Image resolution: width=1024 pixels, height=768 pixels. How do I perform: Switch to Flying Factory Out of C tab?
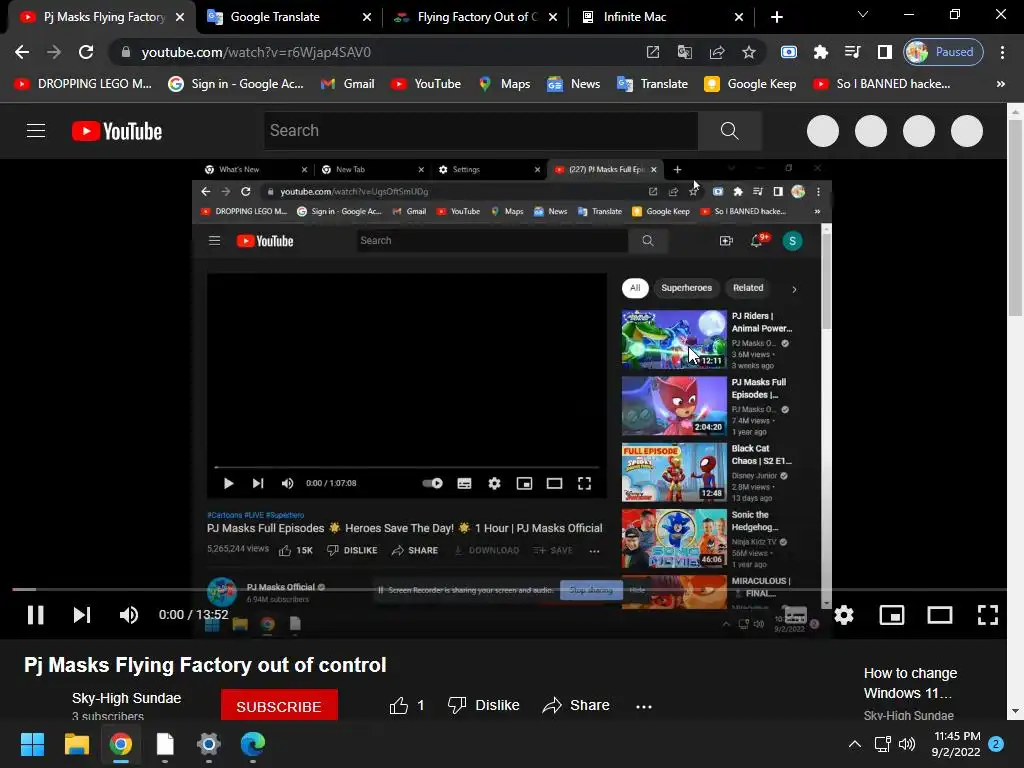(476, 17)
